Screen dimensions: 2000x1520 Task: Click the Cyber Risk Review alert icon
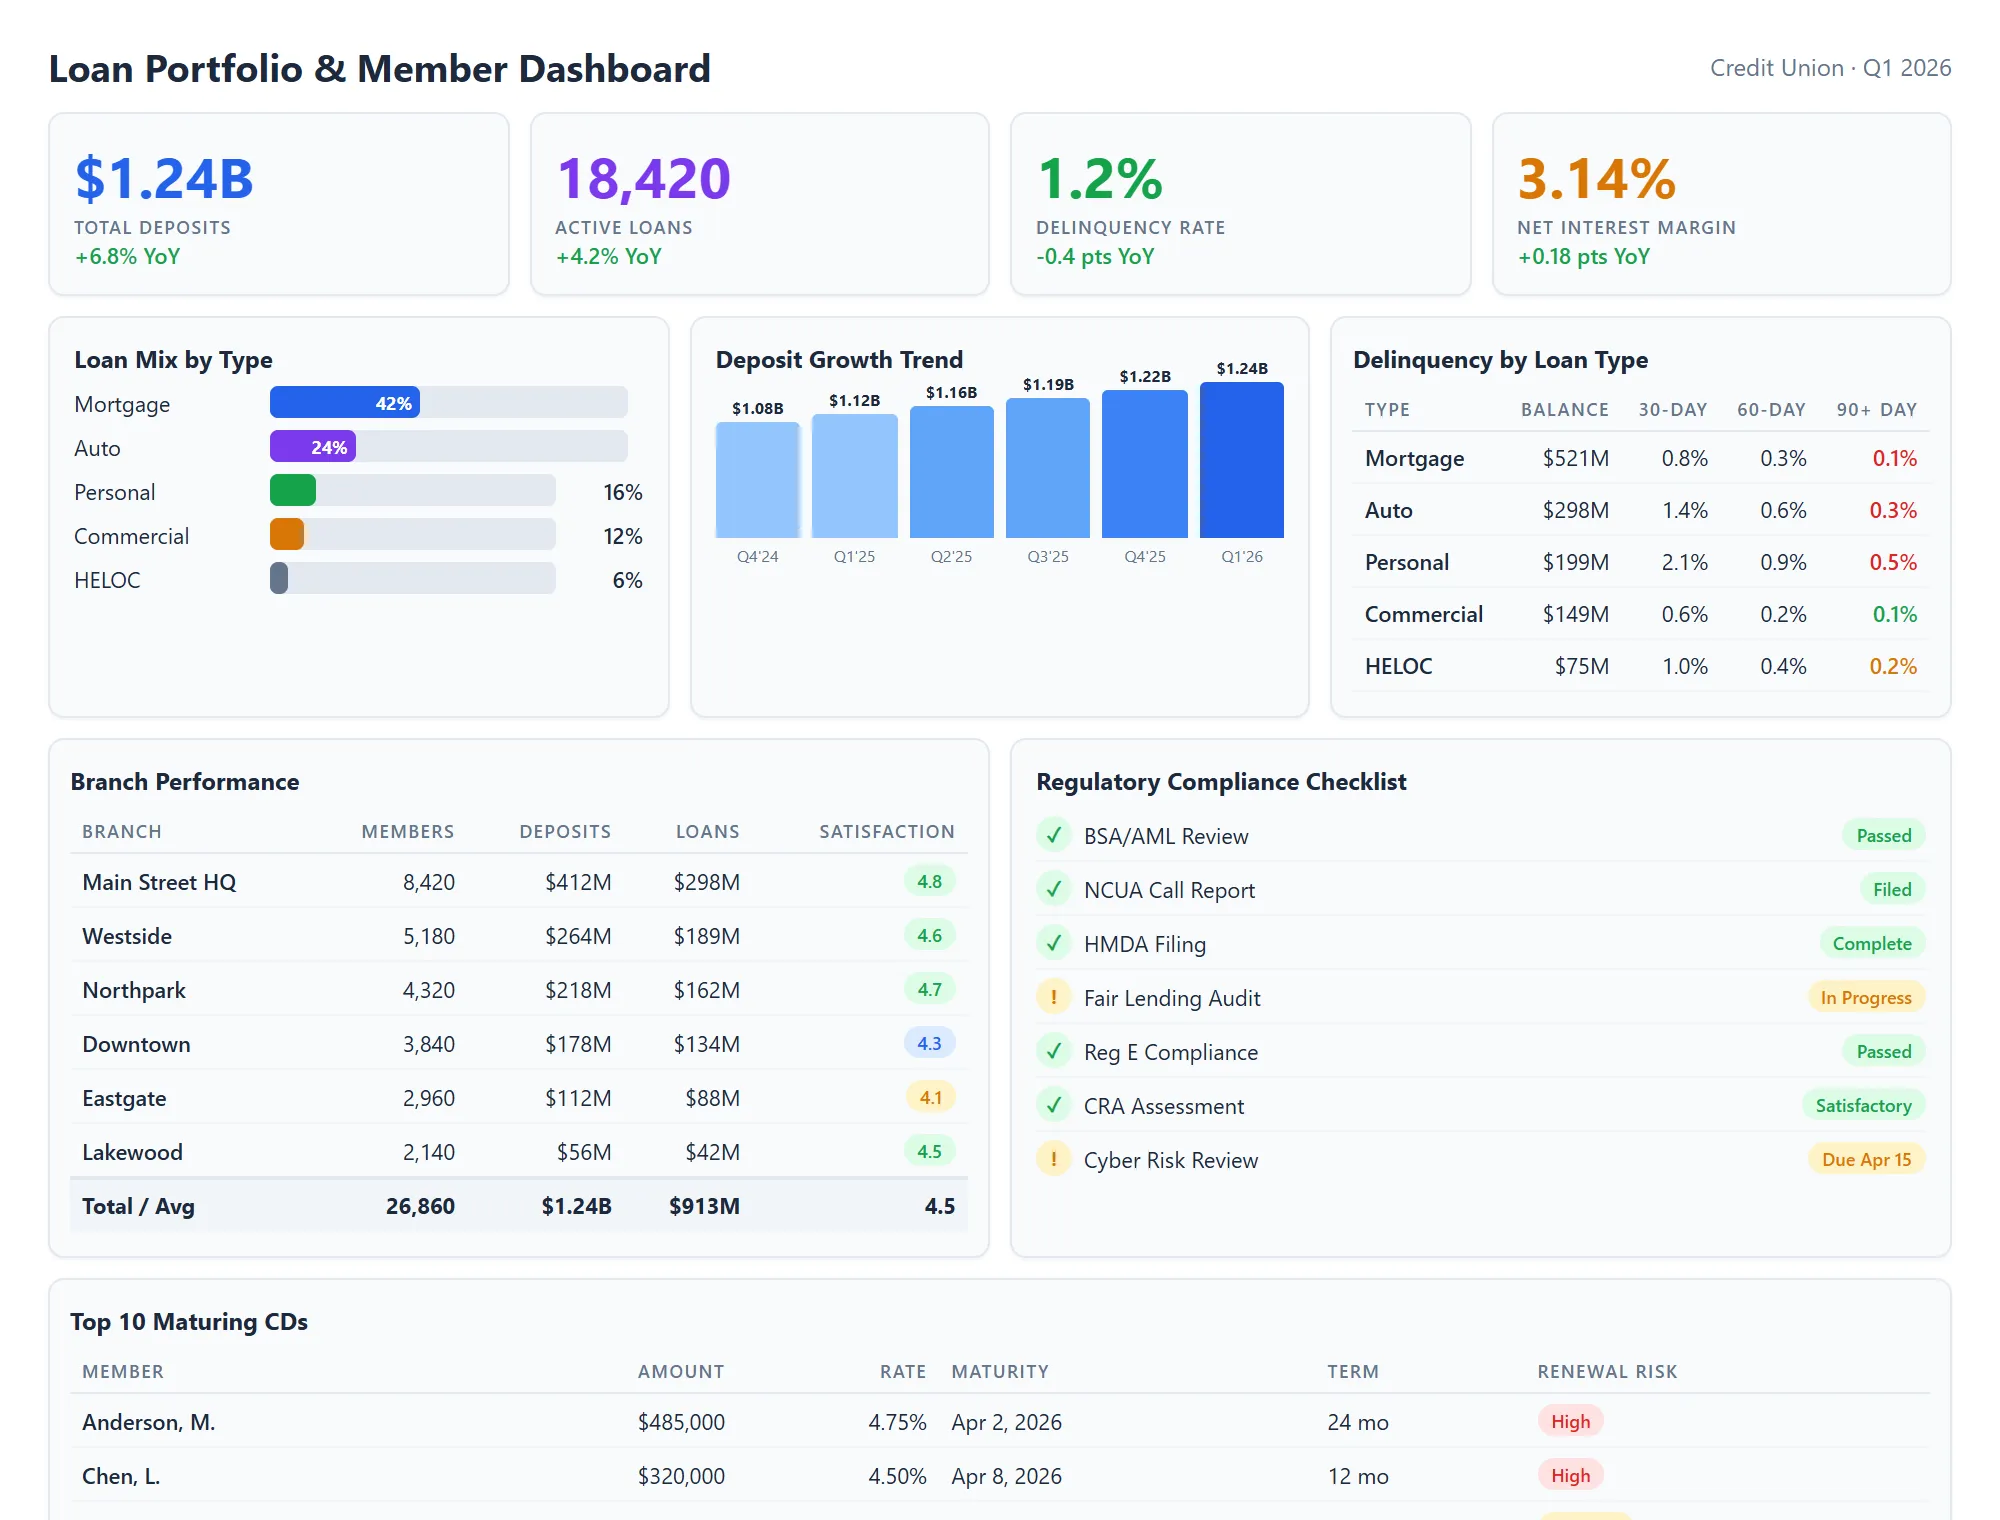pos(1054,1159)
